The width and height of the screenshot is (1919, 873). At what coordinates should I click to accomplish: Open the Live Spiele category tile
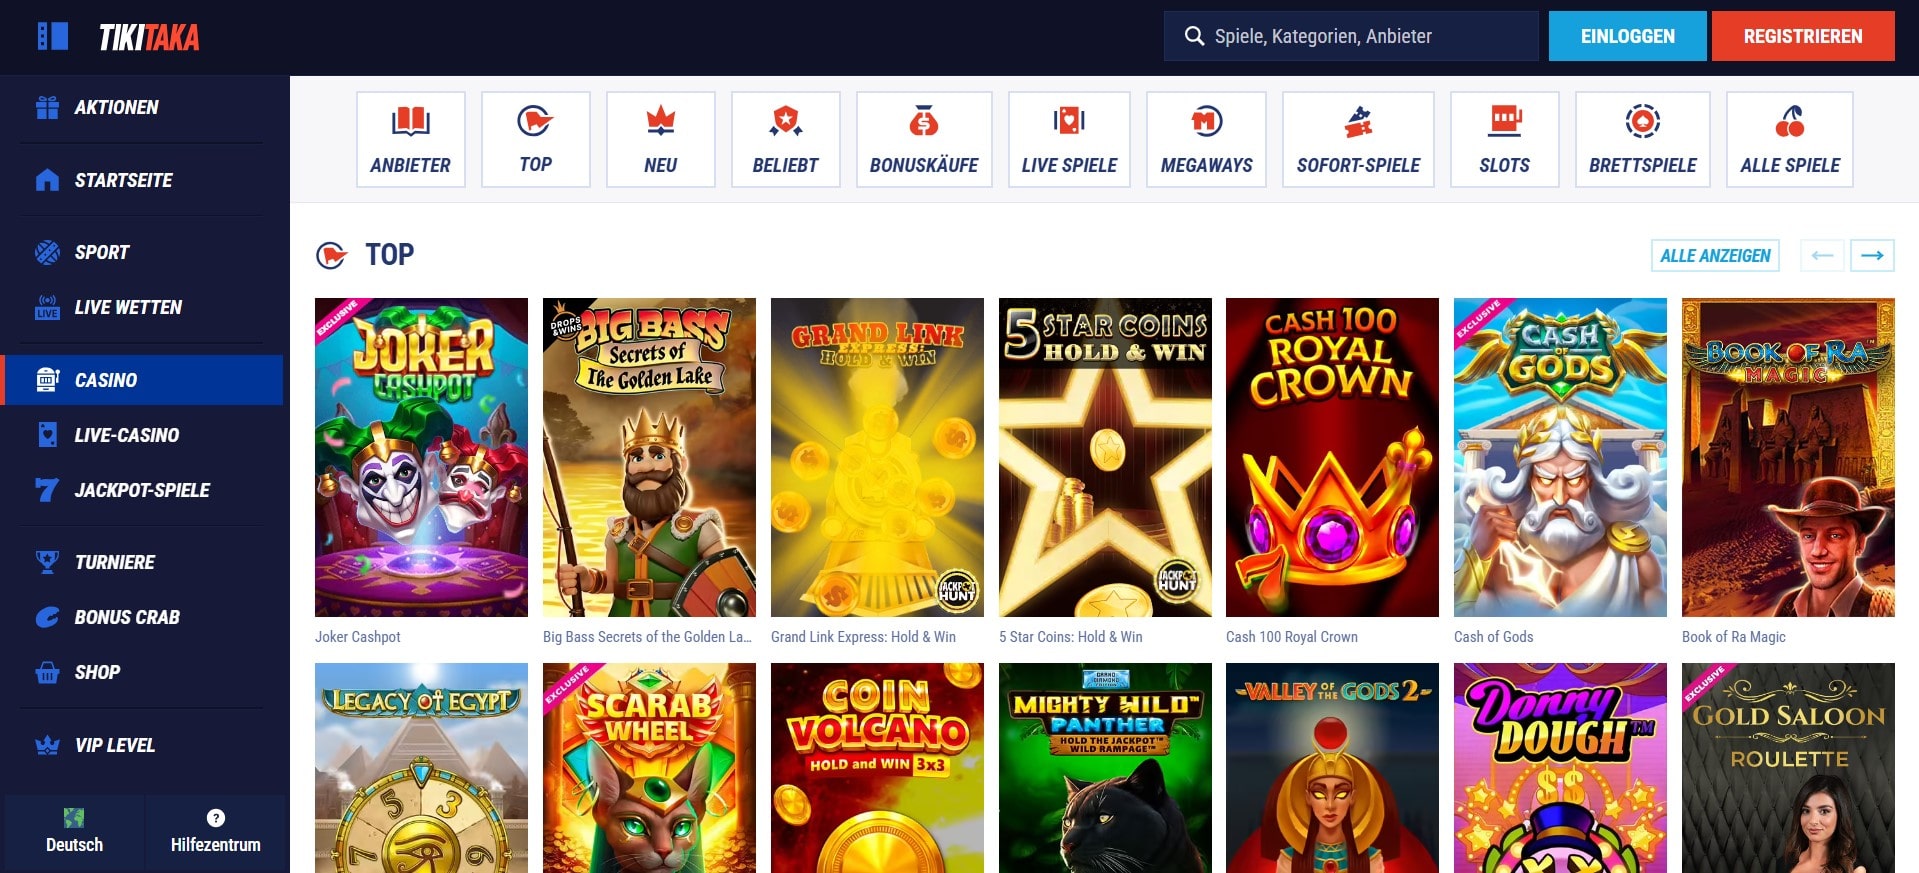click(1069, 139)
